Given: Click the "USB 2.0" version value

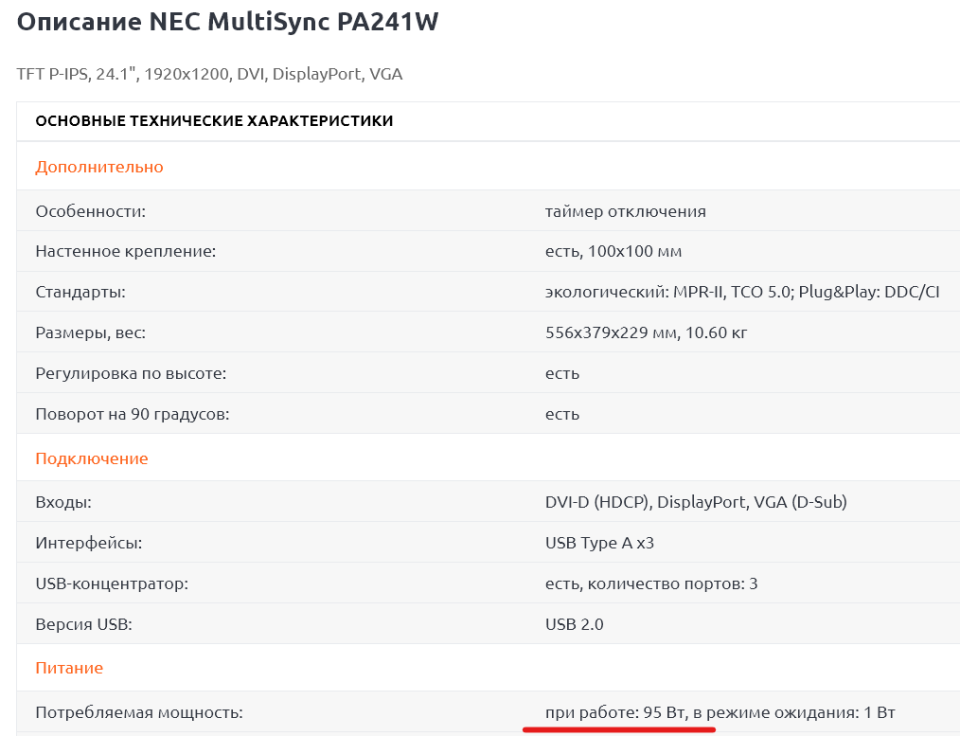Looking at the screenshot, I should [574, 624].
